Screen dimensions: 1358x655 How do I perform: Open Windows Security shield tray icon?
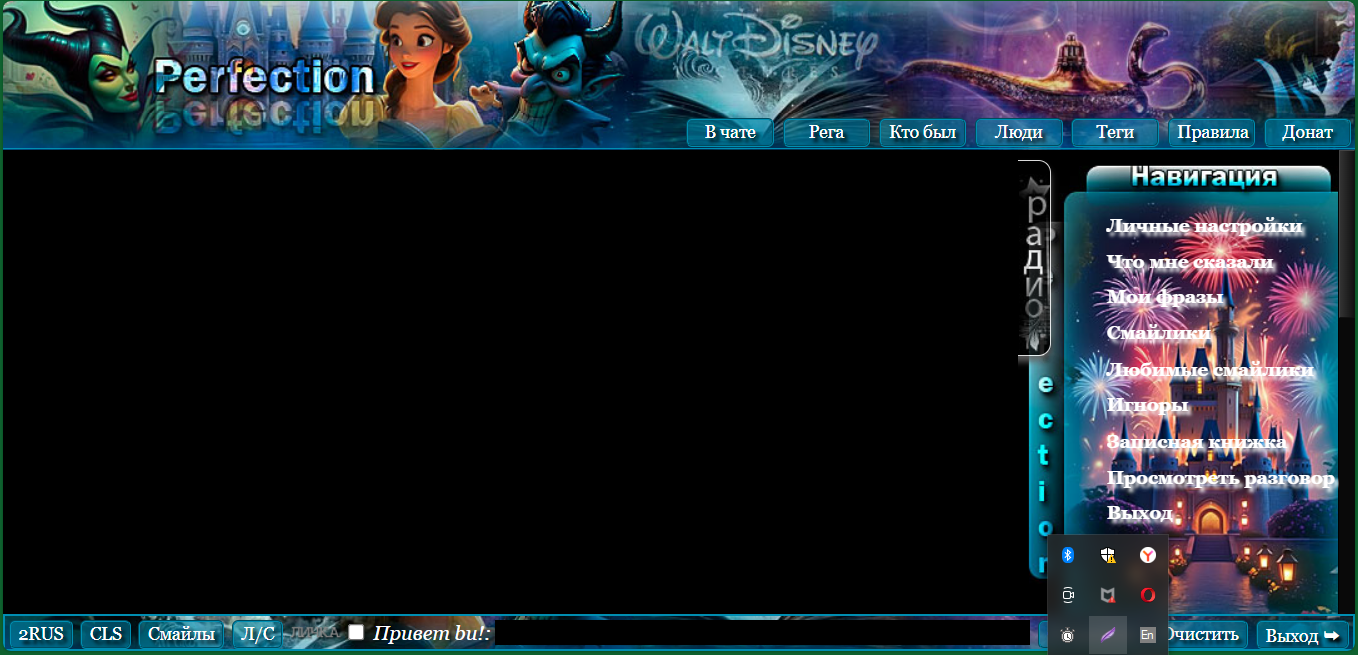point(1107,555)
